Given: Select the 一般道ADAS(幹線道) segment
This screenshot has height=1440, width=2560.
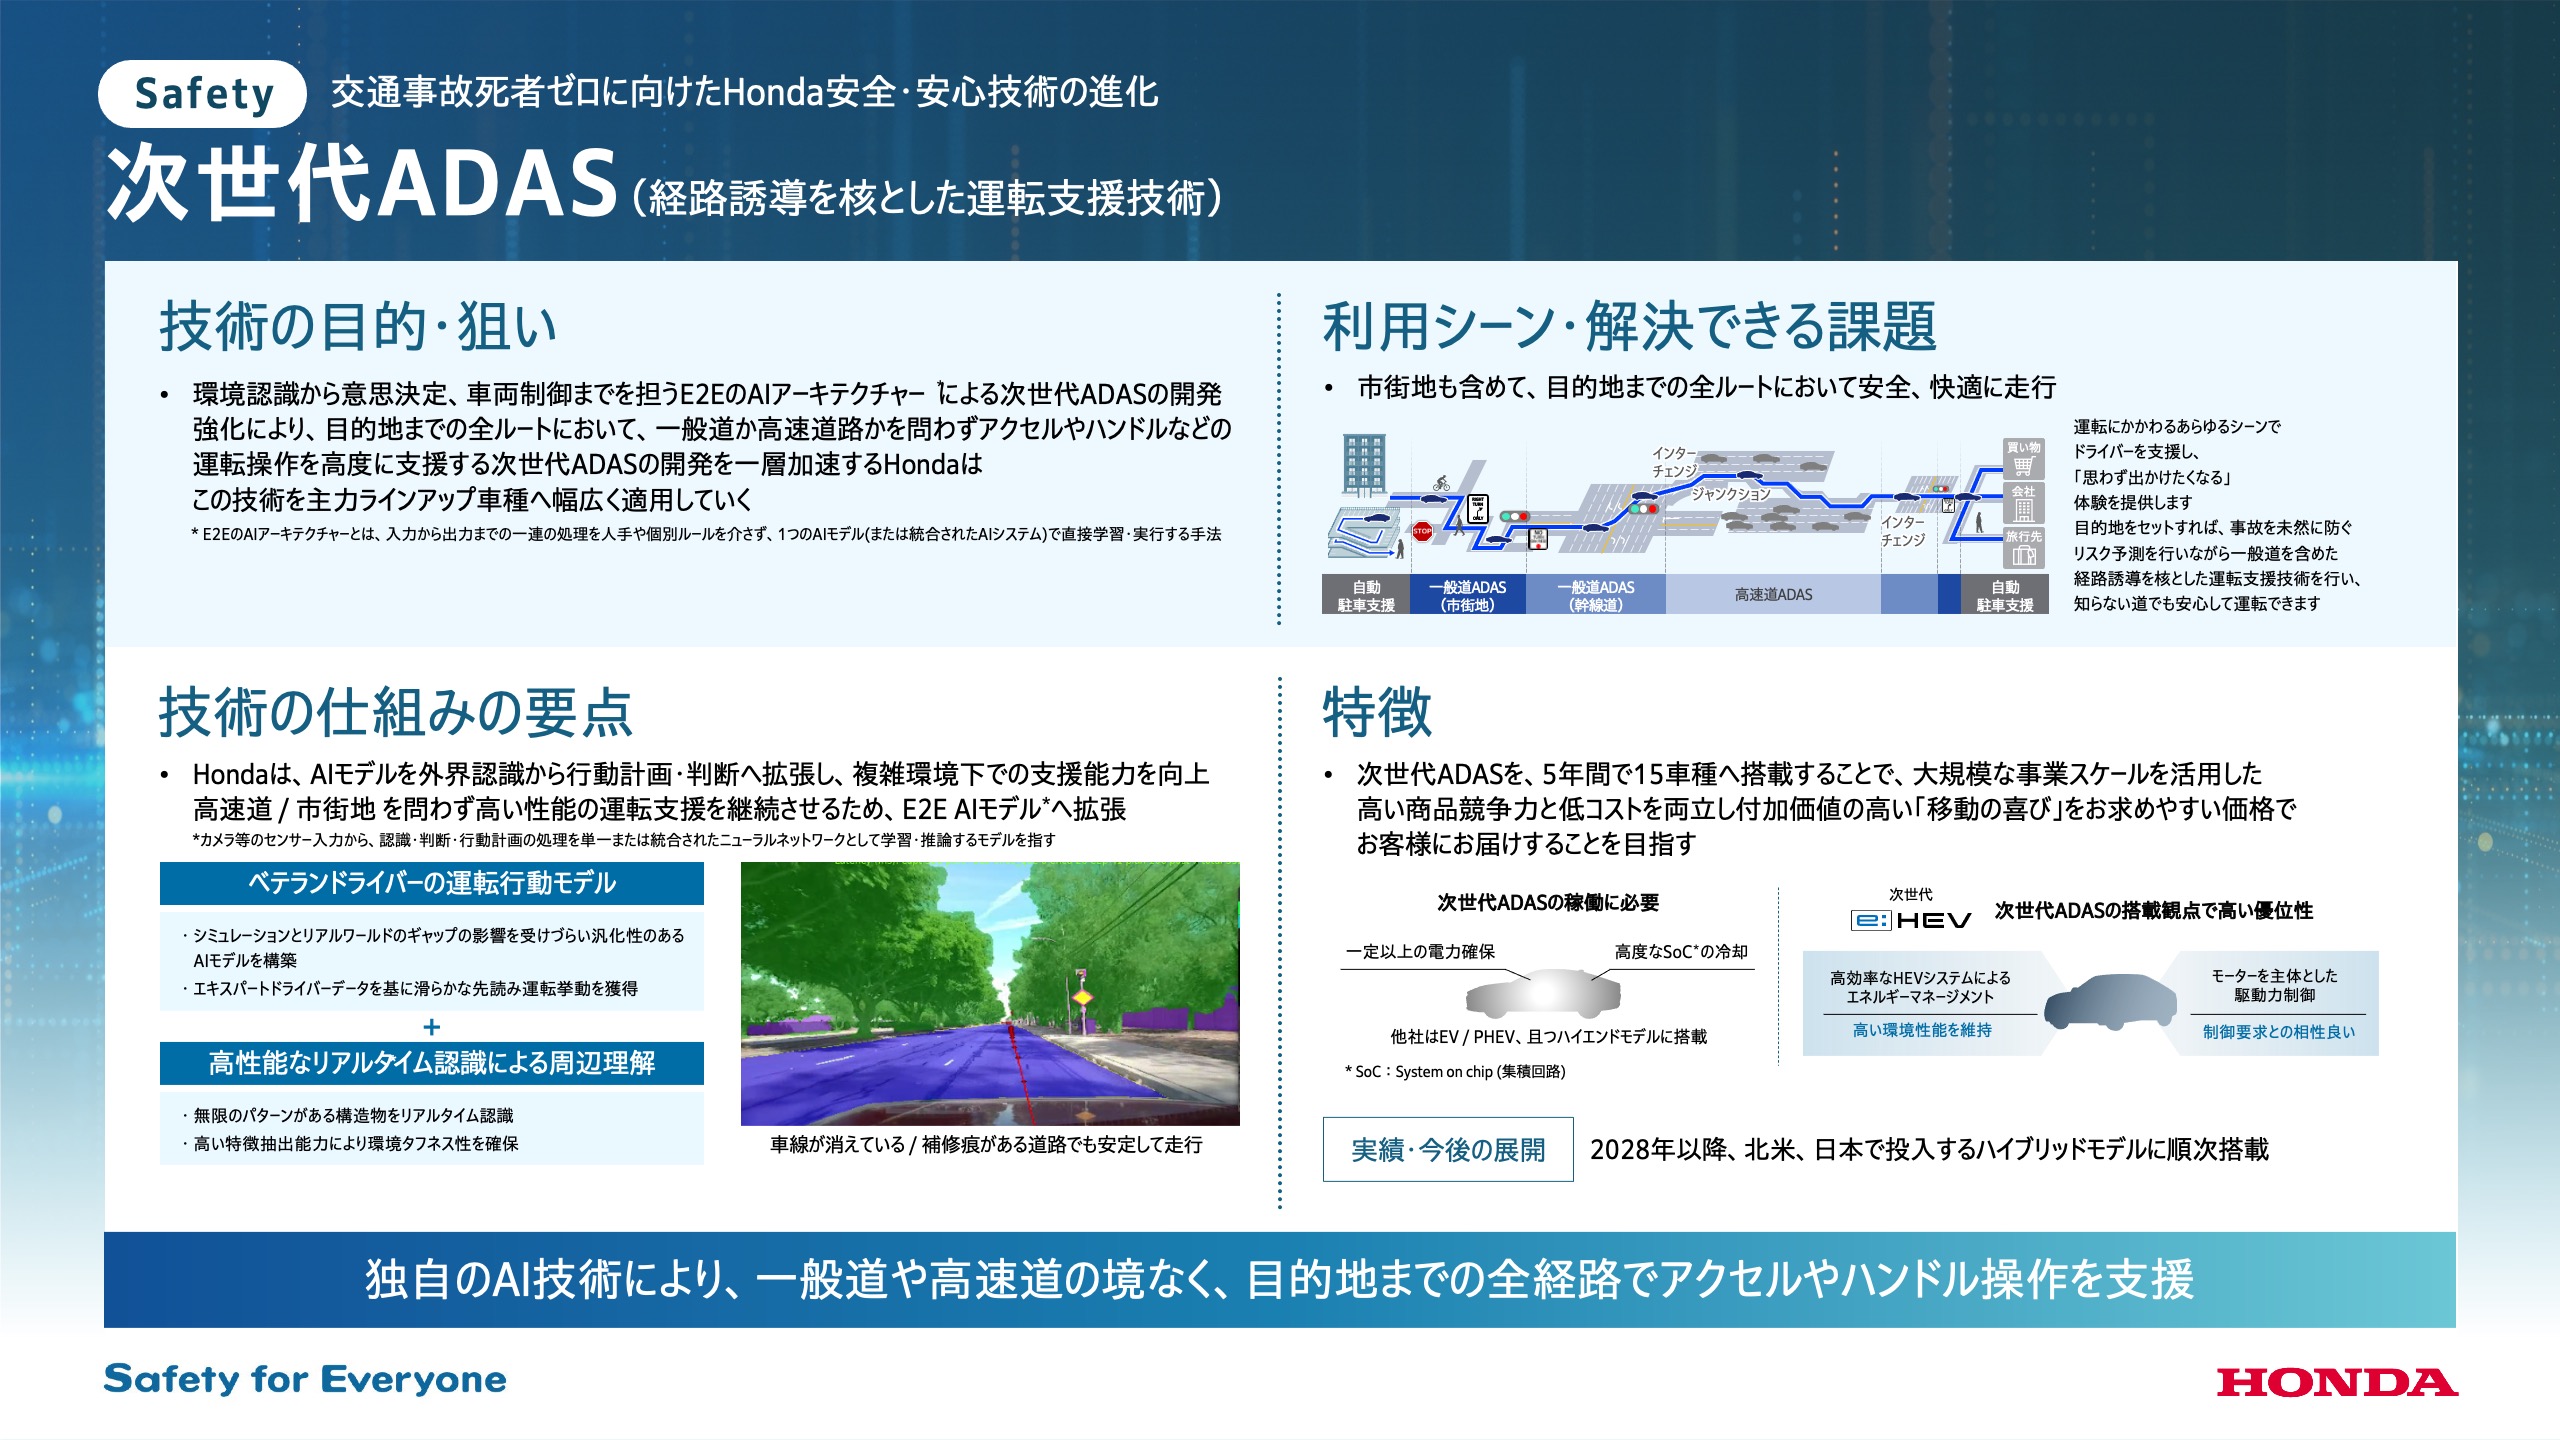Looking at the screenshot, I should tap(1596, 594).
